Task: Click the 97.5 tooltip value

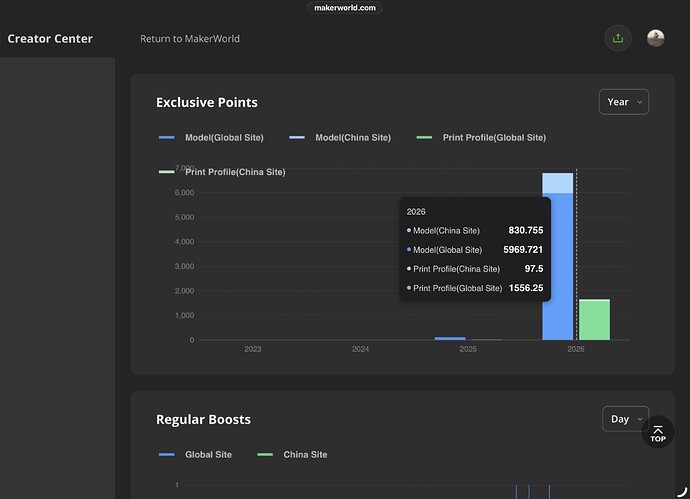Action: coord(534,268)
